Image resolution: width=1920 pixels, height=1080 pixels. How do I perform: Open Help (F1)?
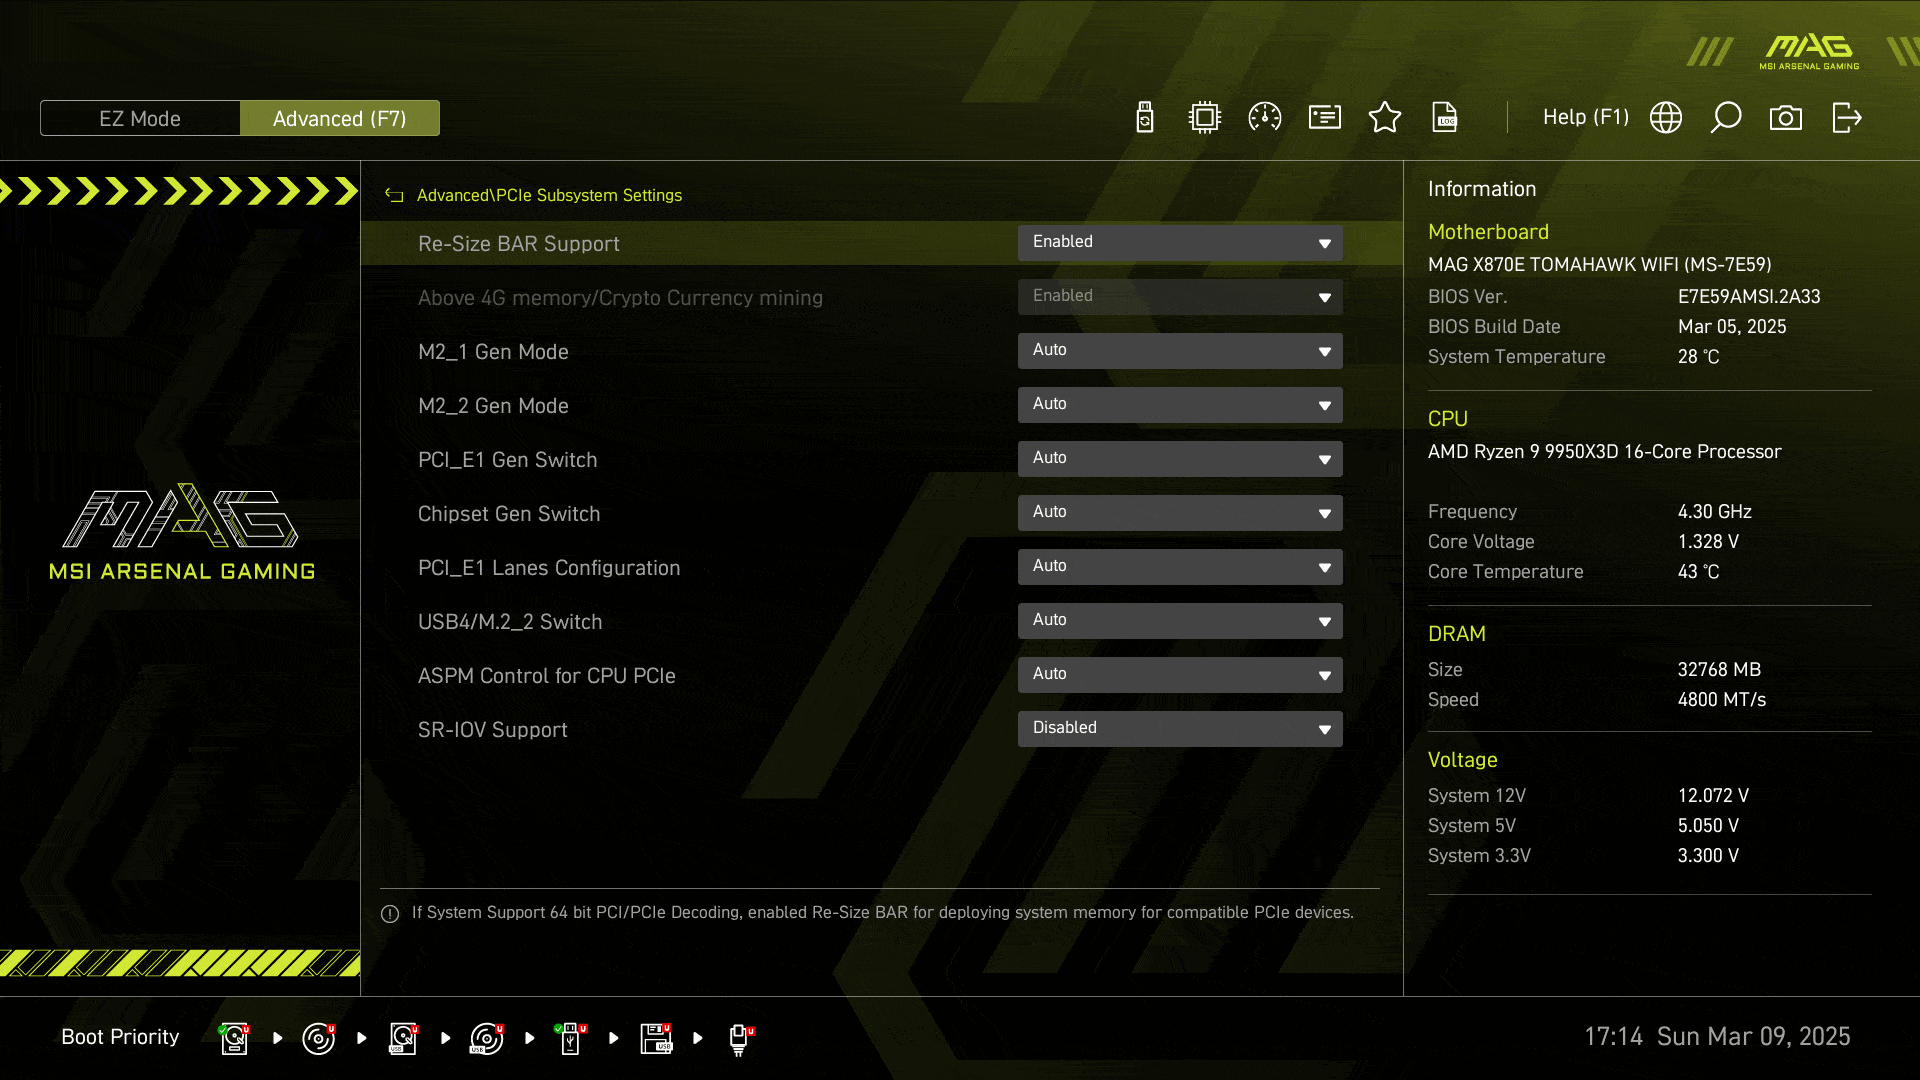pos(1586,117)
